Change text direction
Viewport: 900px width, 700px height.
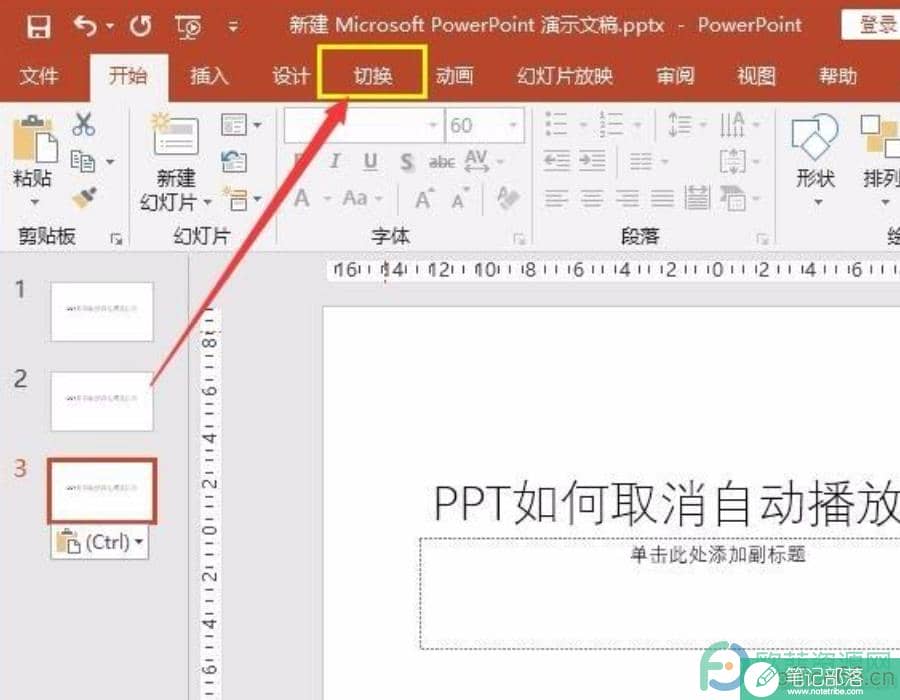click(x=740, y=124)
